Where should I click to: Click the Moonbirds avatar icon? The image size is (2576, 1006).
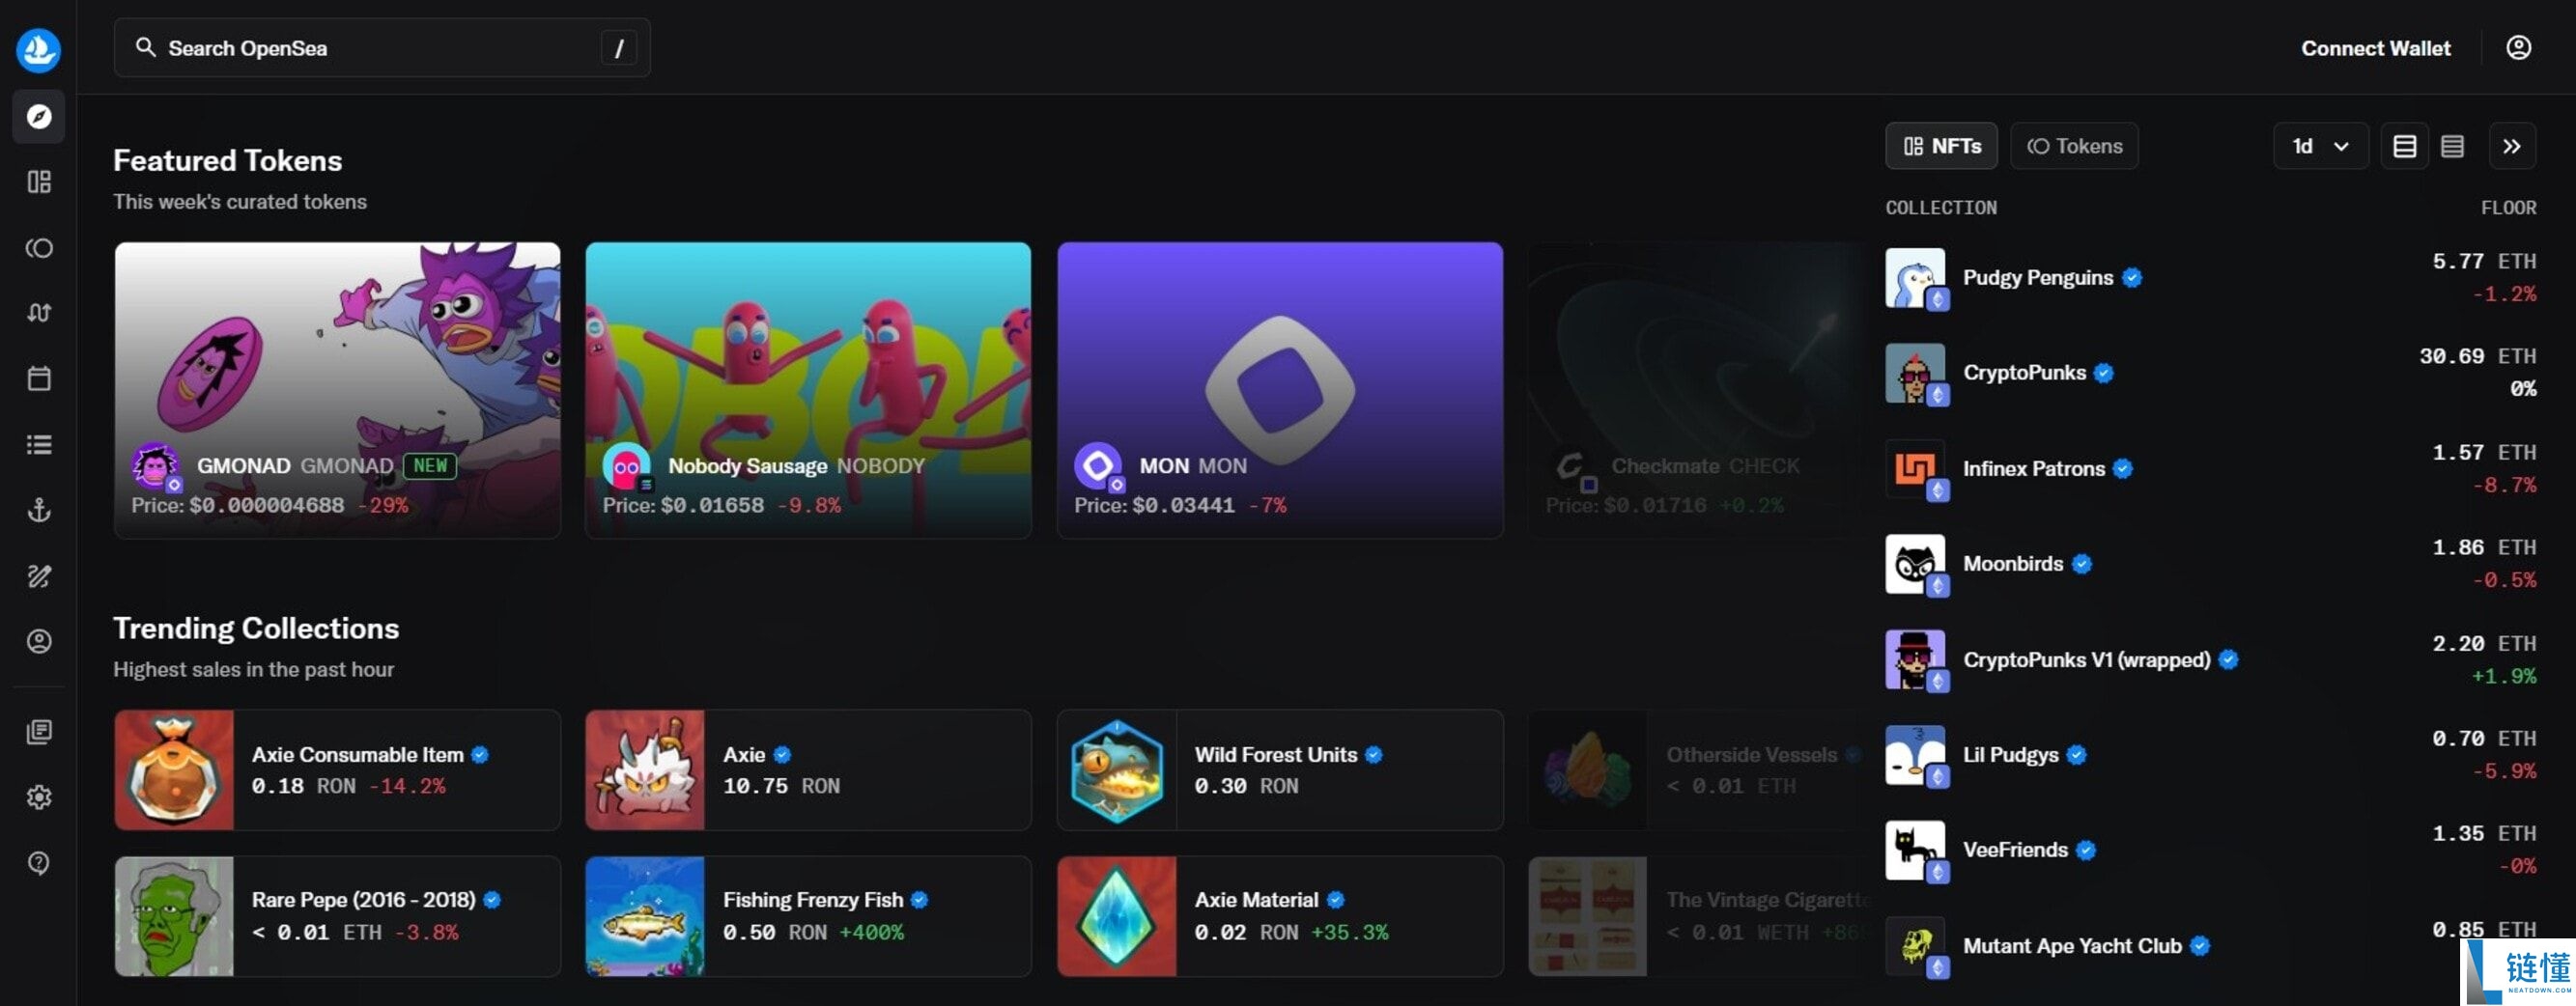pos(1915,564)
